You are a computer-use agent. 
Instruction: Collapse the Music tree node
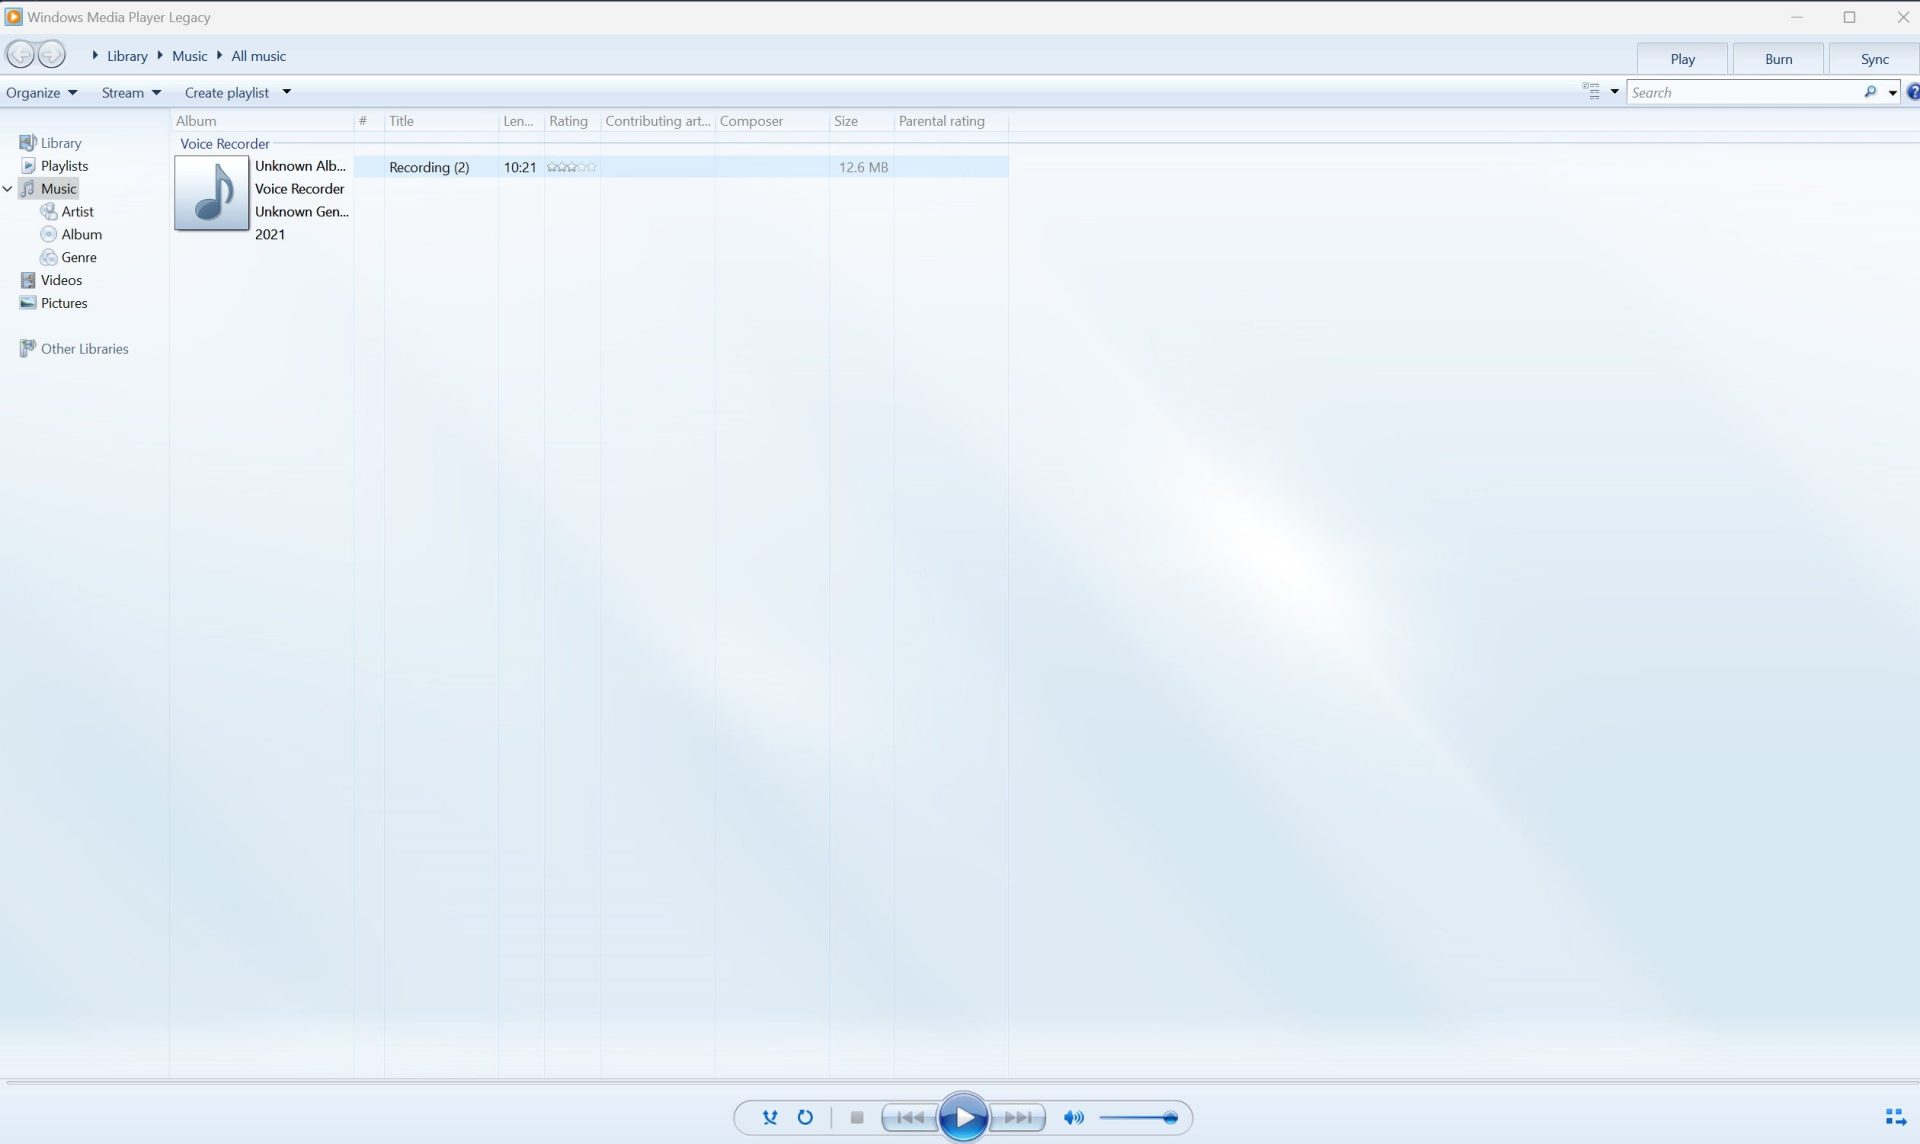8,189
